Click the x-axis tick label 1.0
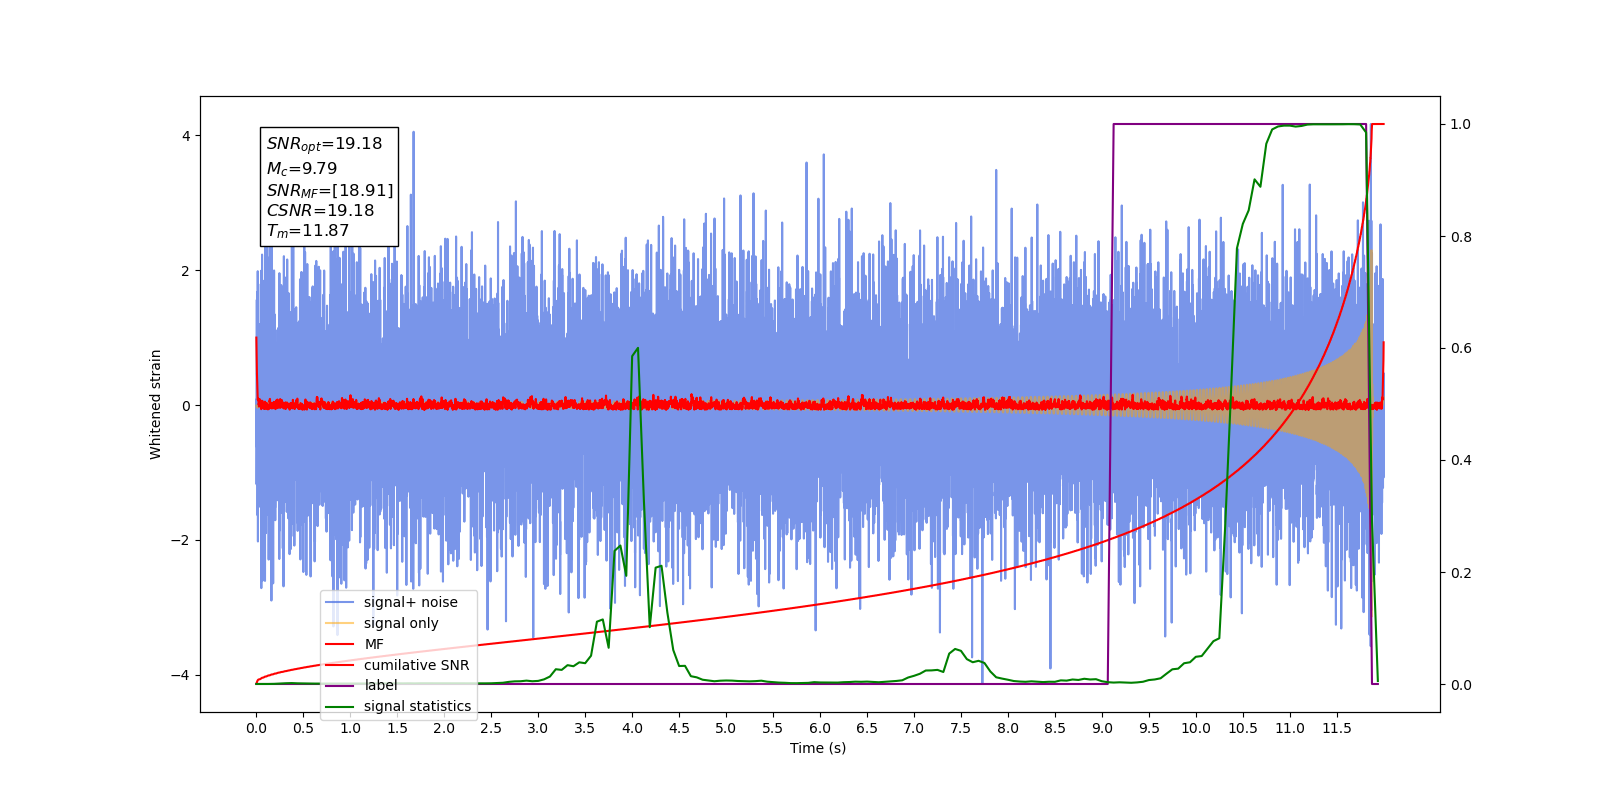Screen dimensions: 1600x800 tap(350, 728)
